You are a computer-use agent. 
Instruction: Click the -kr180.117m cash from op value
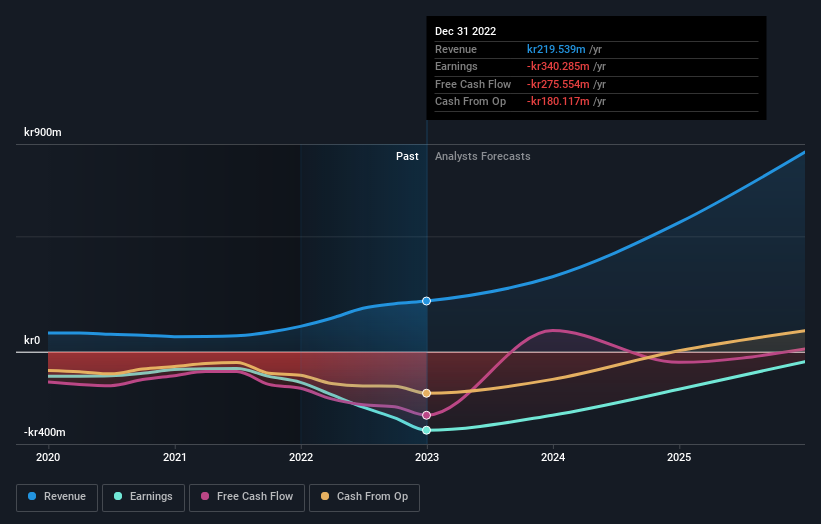tap(558, 102)
